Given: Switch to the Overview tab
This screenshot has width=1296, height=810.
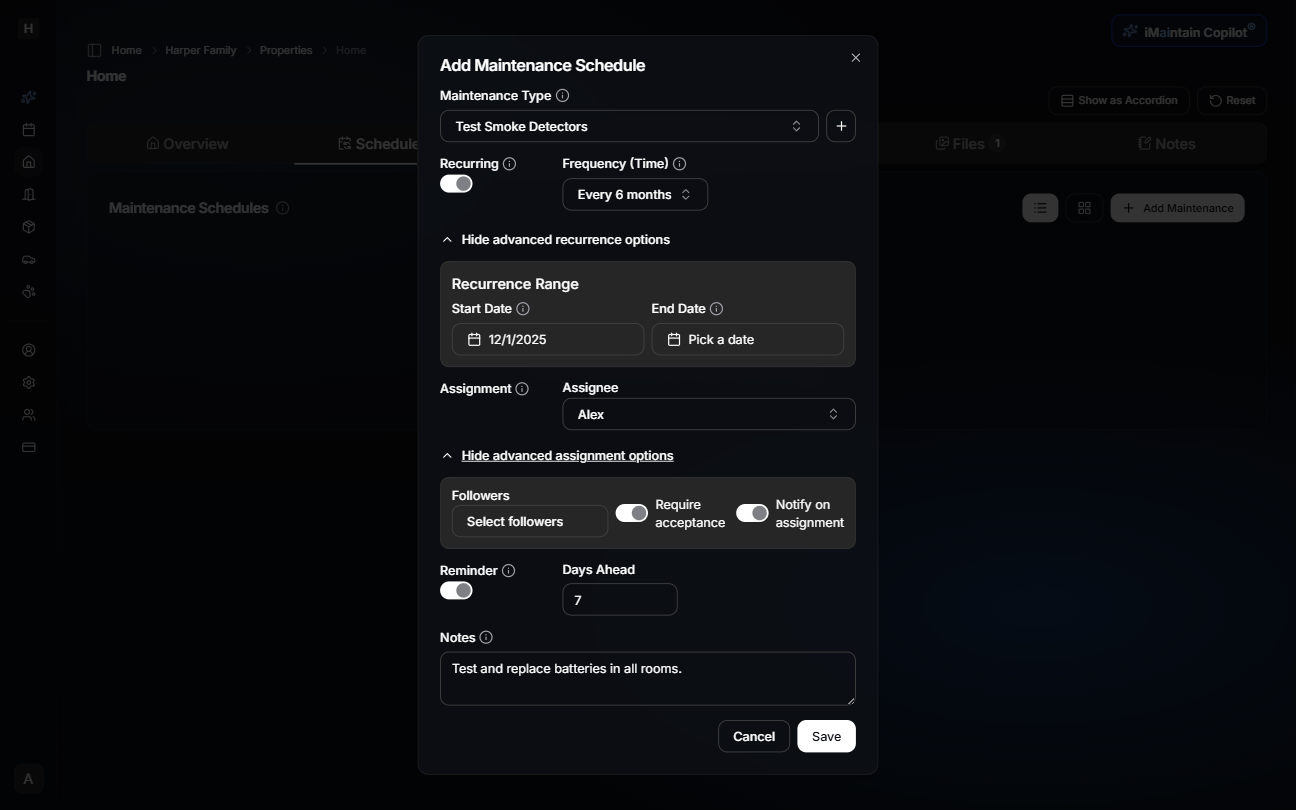Looking at the screenshot, I should pyautogui.click(x=187, y=143).
